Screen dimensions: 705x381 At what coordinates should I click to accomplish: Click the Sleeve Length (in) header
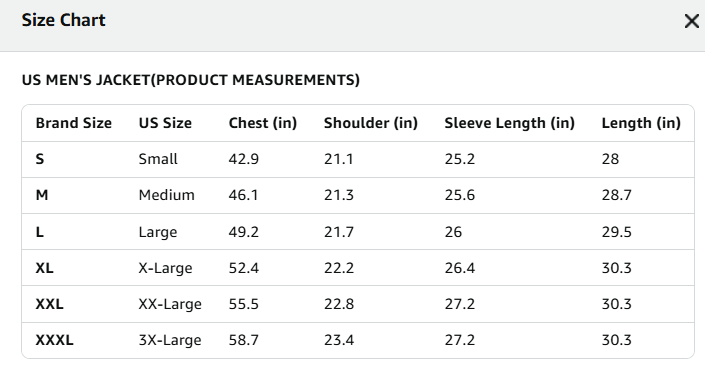pos(509,123)
